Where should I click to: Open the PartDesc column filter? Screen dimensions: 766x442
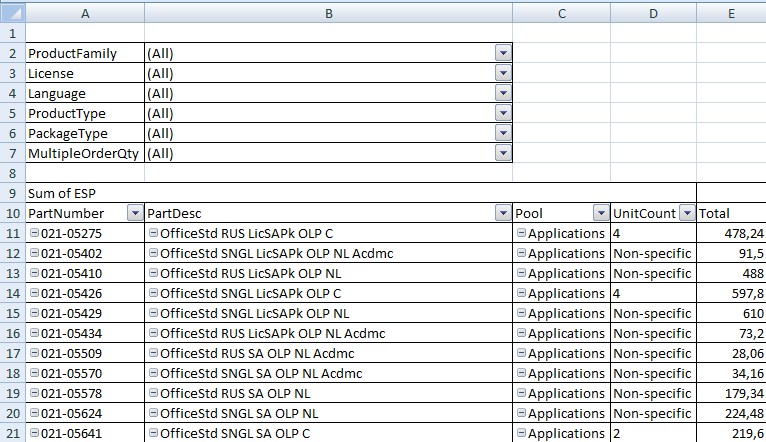click(503, 213)
